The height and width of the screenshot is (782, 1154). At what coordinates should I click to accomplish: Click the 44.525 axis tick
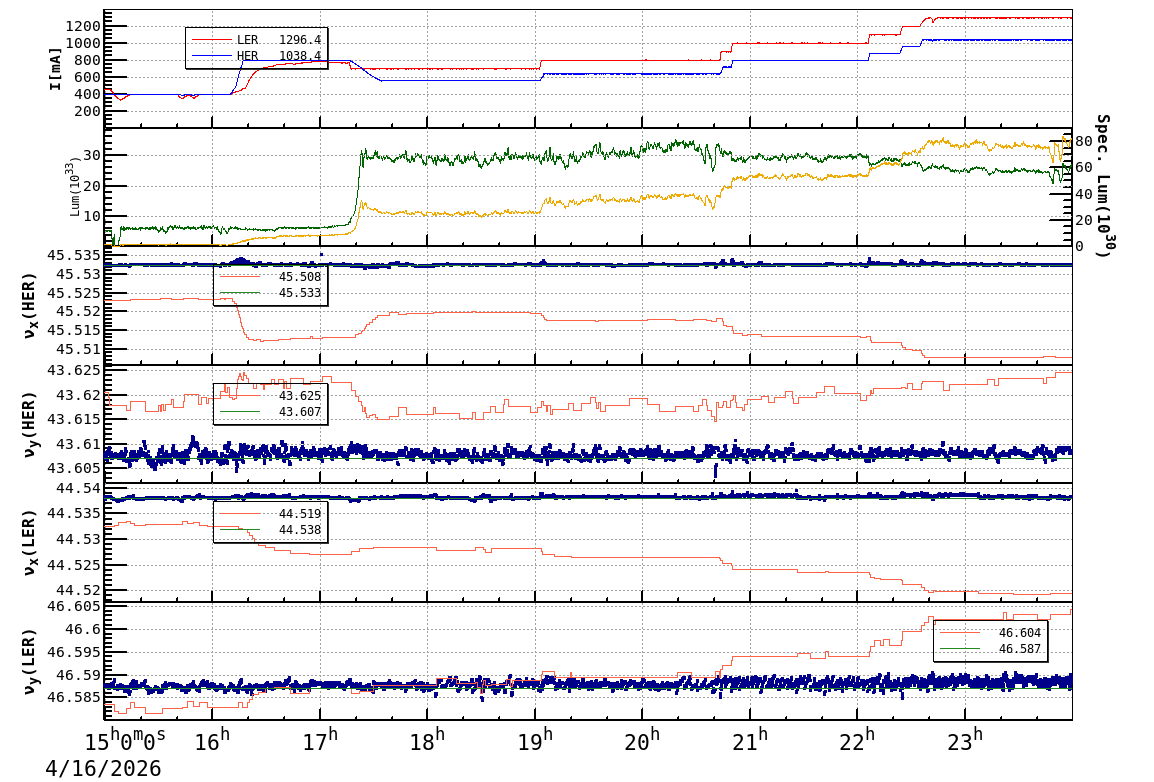click(x=74, y=565)
